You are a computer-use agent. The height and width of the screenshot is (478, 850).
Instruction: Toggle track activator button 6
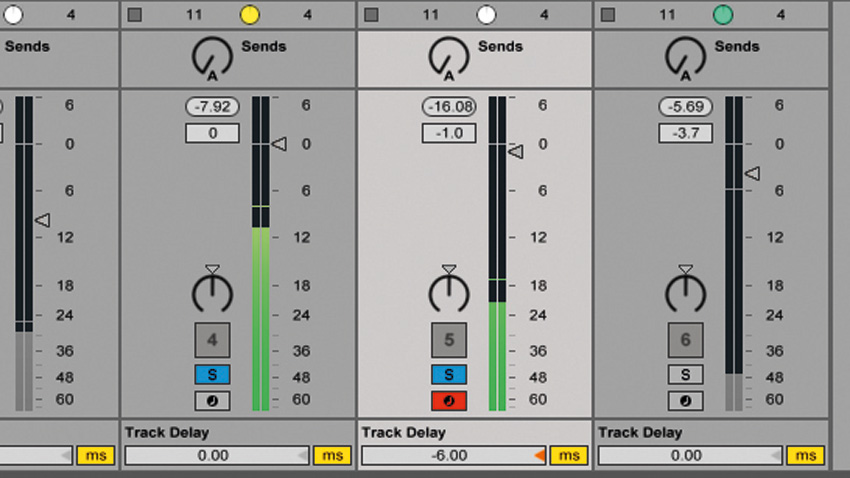(686, 340)
